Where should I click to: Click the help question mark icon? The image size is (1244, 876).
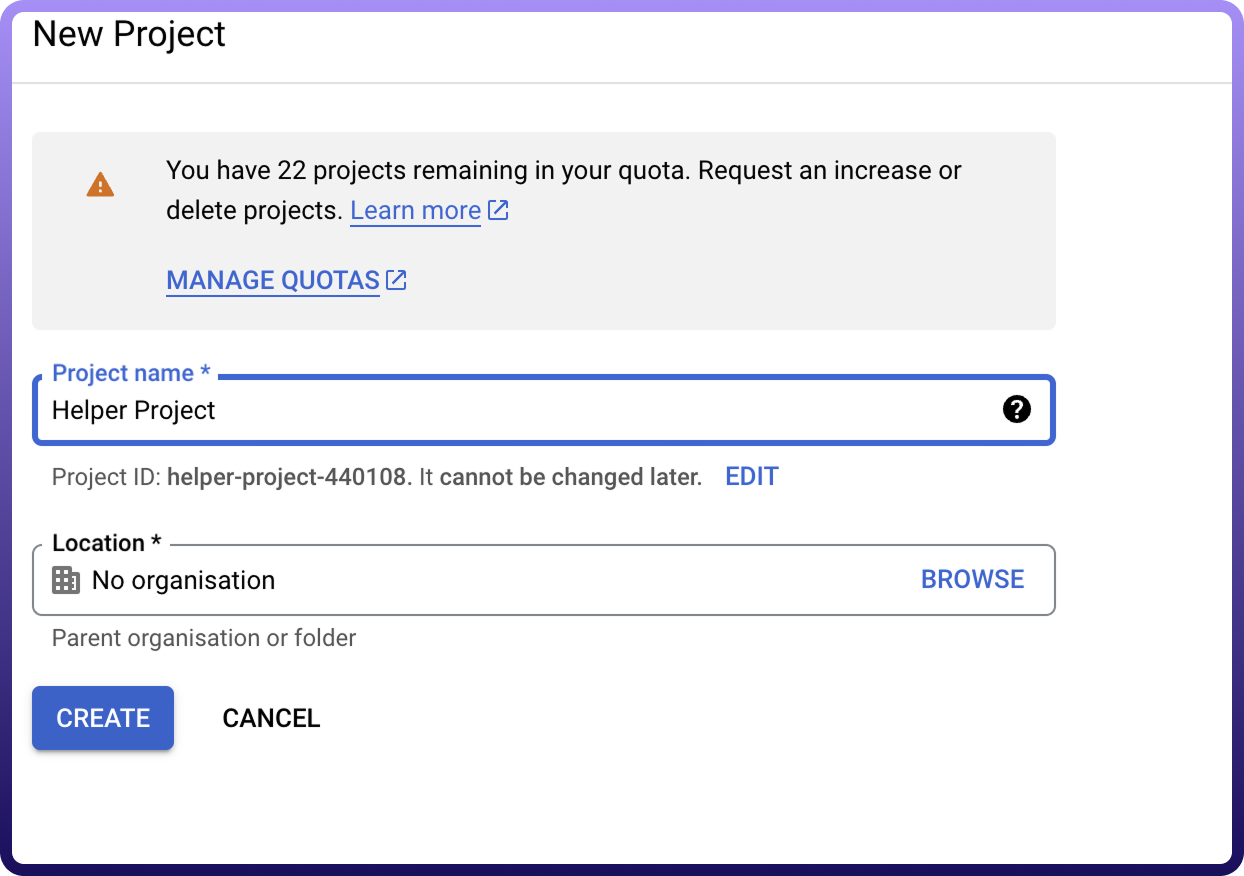[1016, 409]
